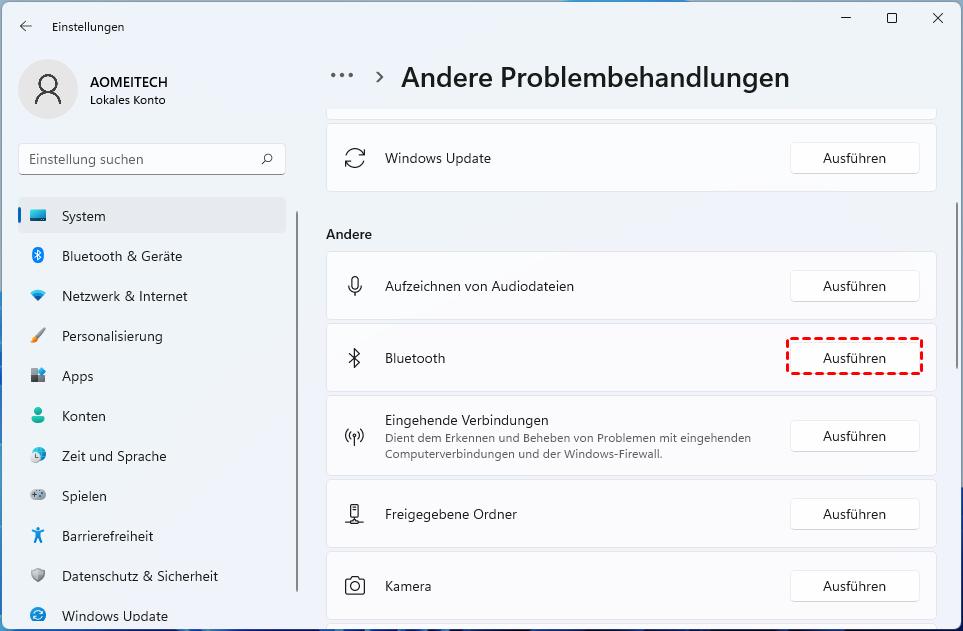Open Windows Update in sidebar
The image size is (963, 631).
[152, 615]
